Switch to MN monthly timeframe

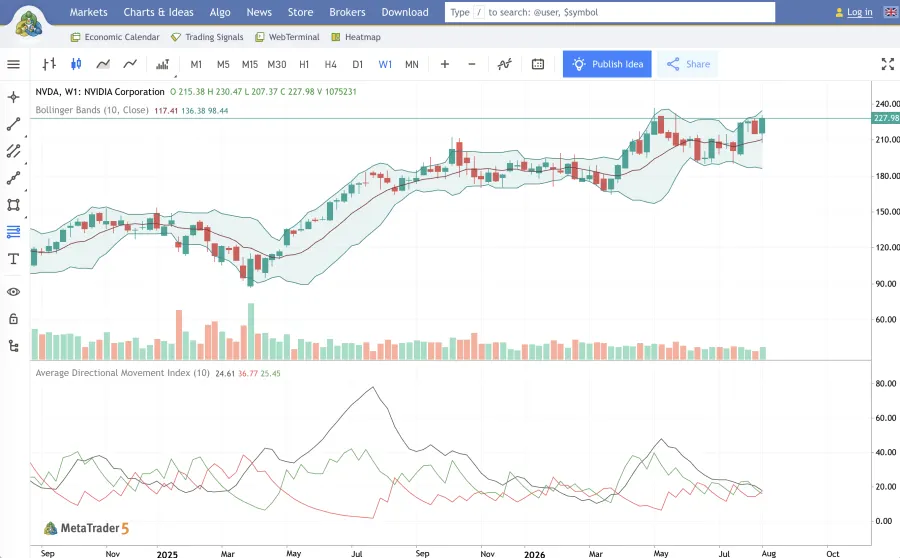(x=412, y=64)
